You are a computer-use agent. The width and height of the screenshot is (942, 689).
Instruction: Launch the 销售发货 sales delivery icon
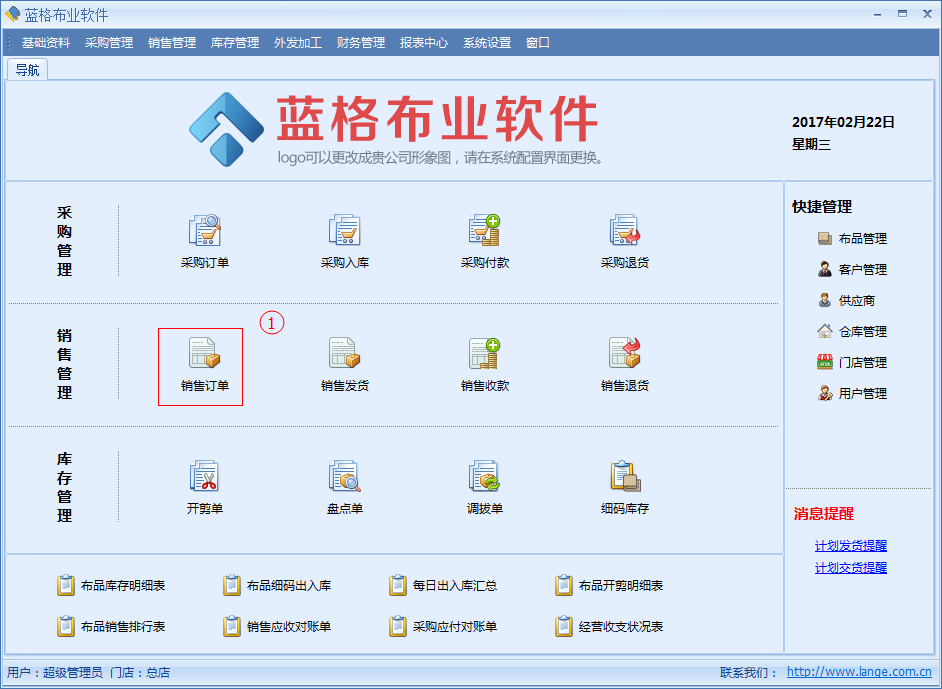(x=344, y=355)
